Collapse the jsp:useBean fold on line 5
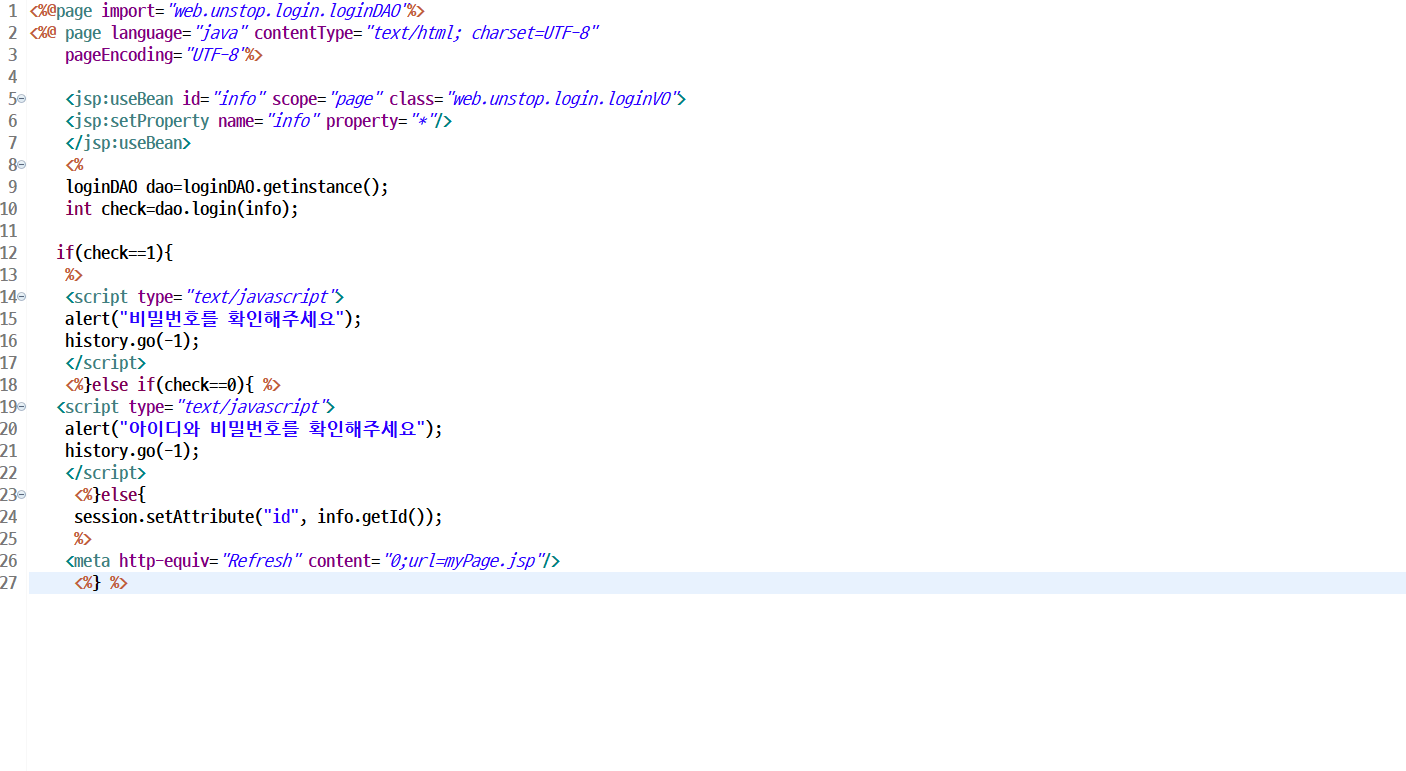The height and width of the screenshot is (771, 1406). [x=22, y=99]
